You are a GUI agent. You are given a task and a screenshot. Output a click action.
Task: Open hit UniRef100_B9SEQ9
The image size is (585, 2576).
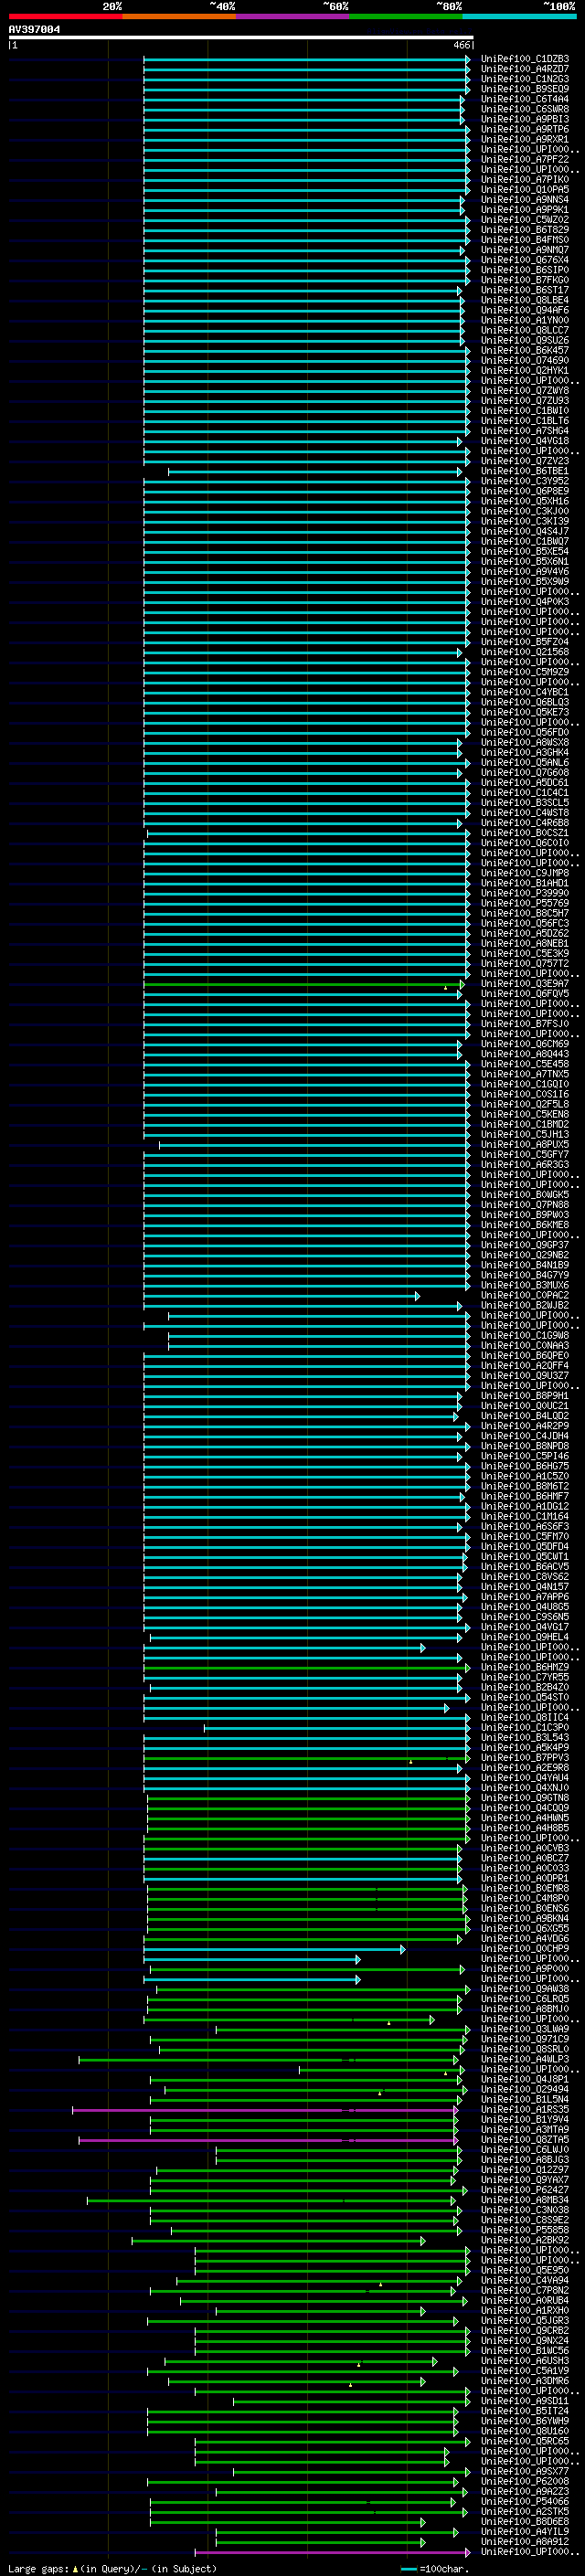525,89
